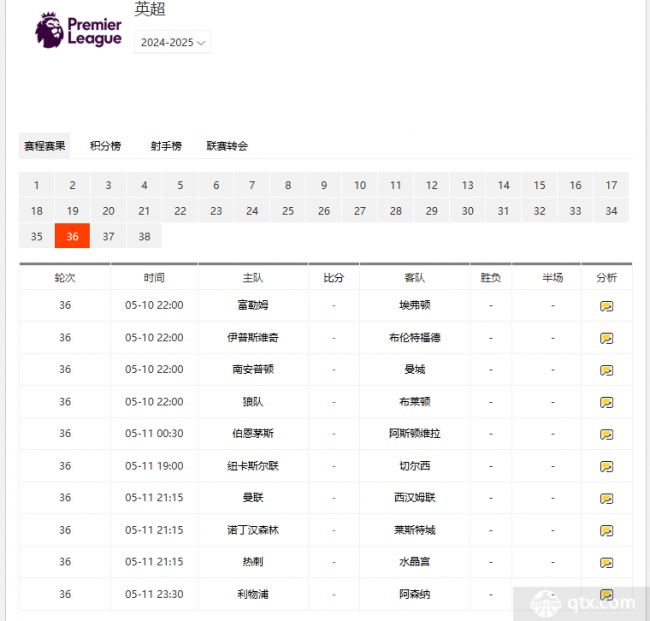Click away team 布伦特福德
The image size is (650, 621).
coord(415,337)
